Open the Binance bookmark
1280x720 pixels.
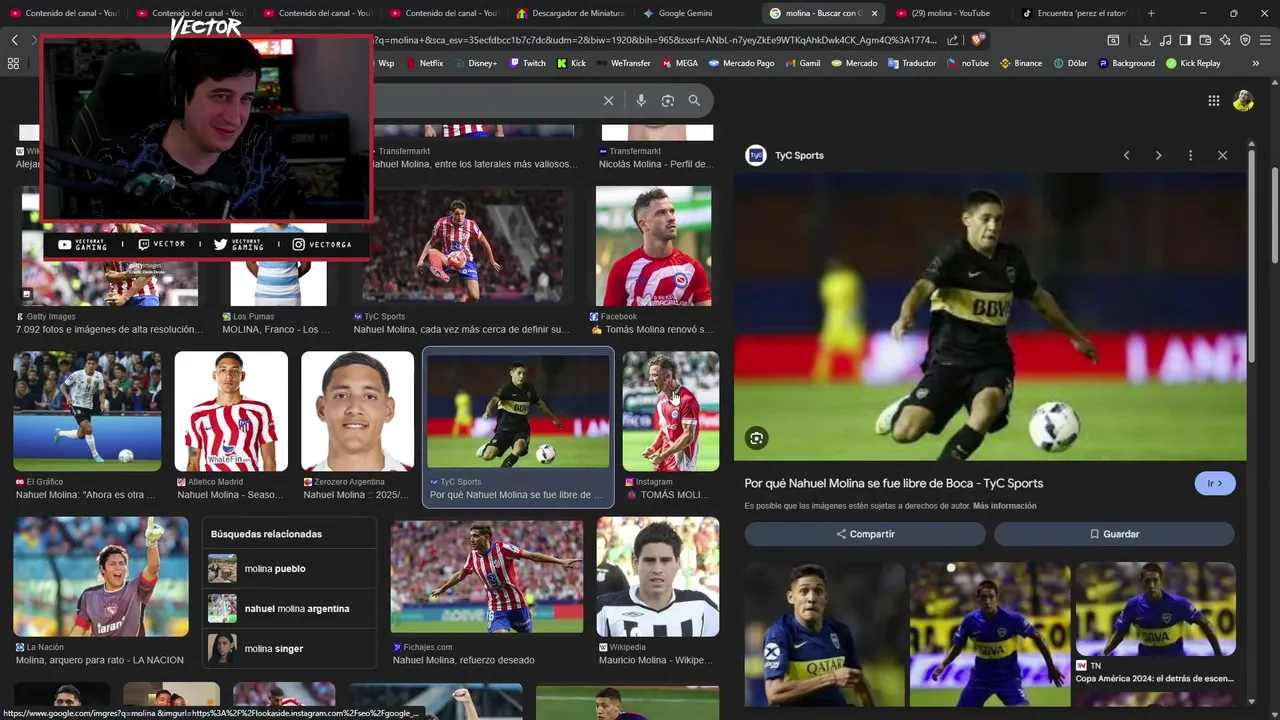click(1020, 63)
